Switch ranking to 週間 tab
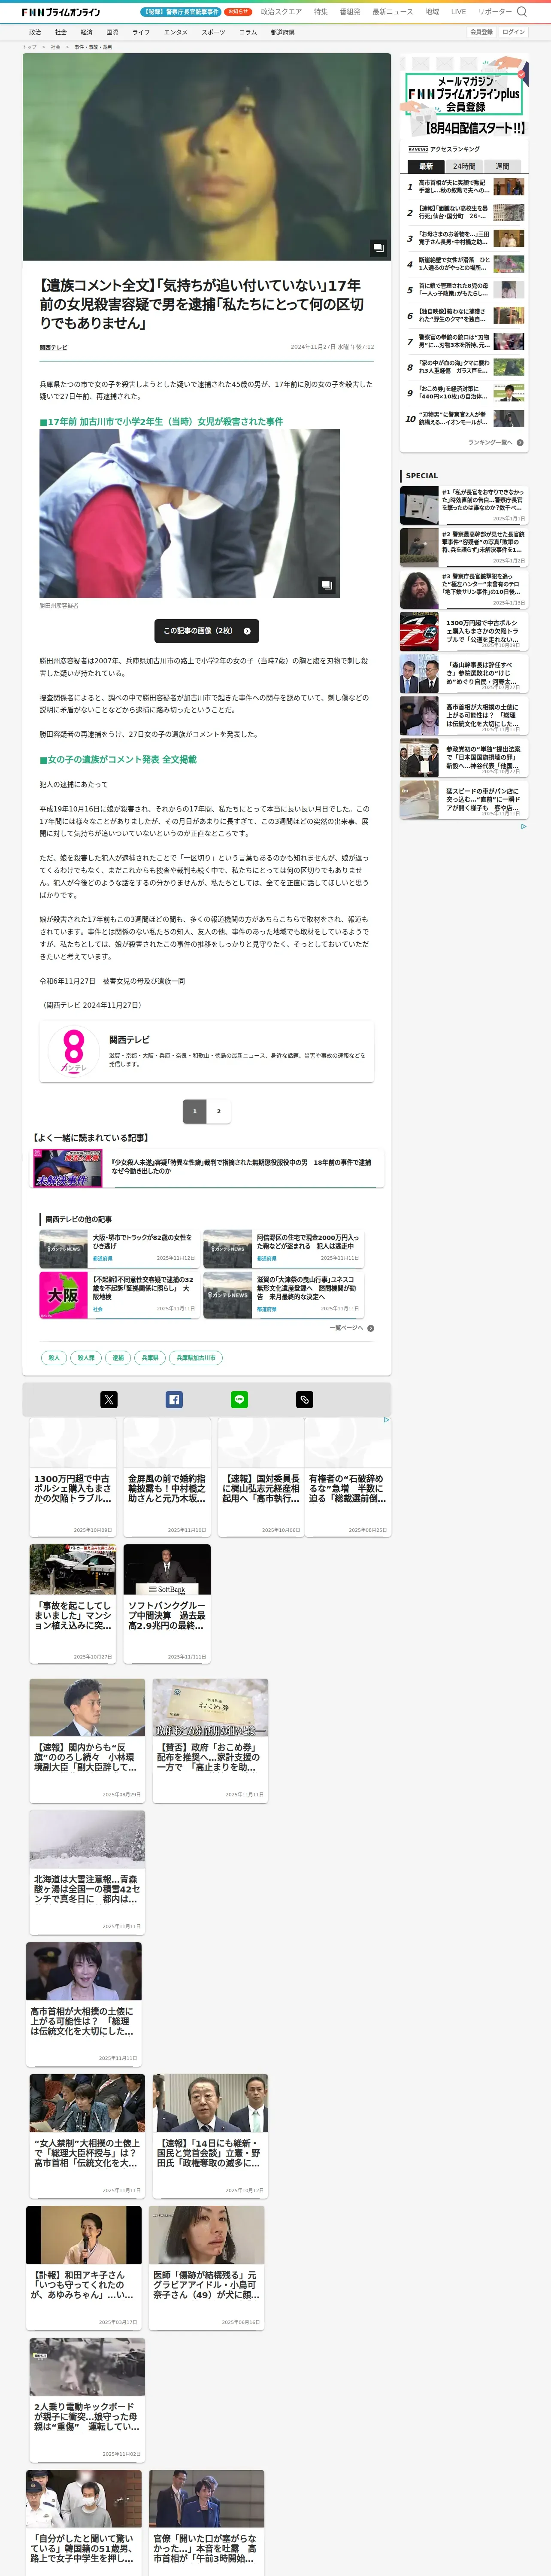 click(x=502, y=166)
